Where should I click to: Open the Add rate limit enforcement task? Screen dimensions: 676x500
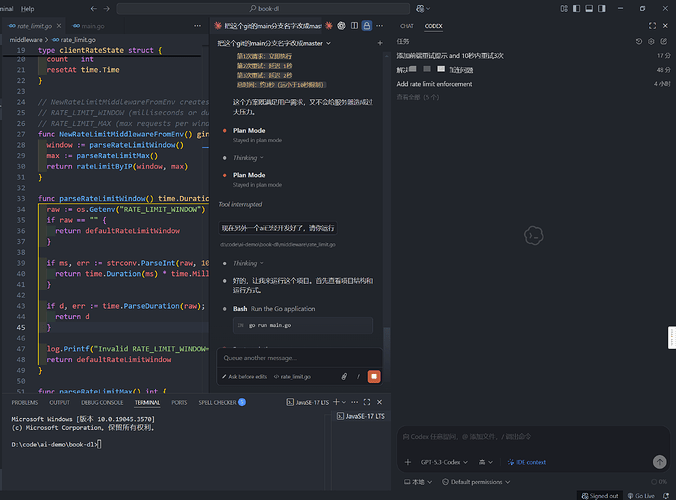click(x=533, y=84)
